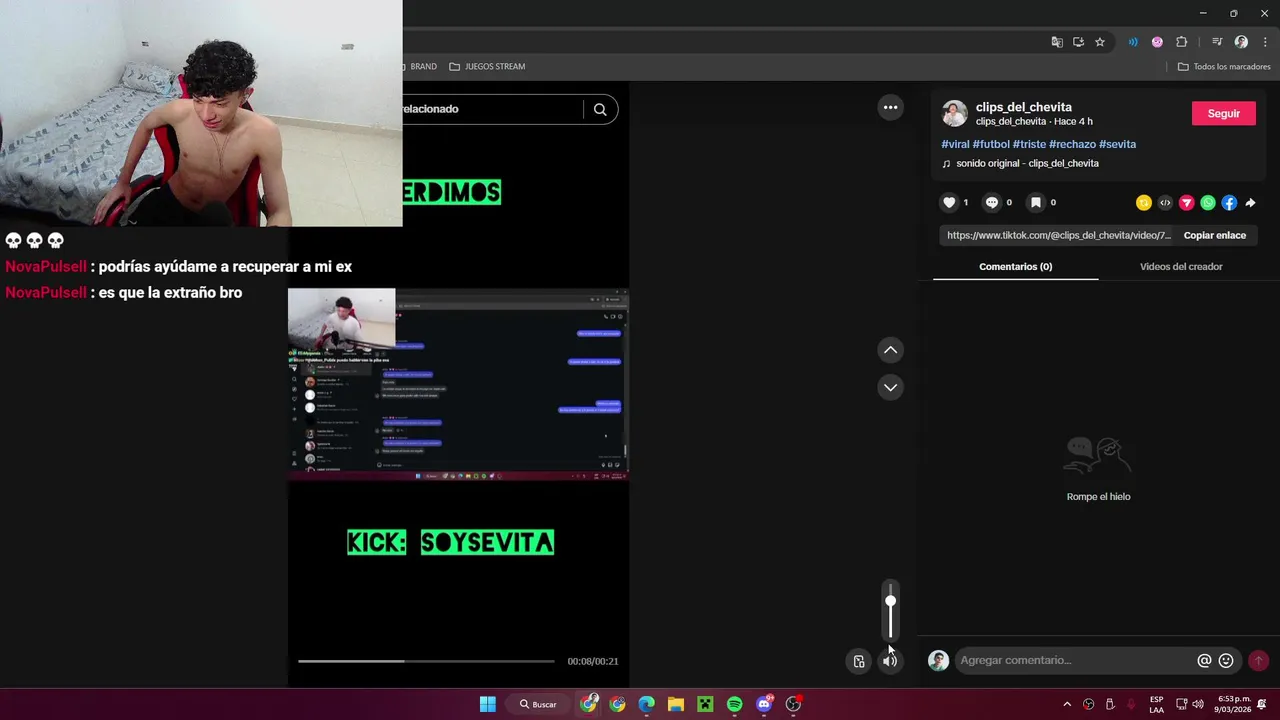Screen dimensions: 1280x720
Task: Click taskbar Buscar search box
Action: 538,704
